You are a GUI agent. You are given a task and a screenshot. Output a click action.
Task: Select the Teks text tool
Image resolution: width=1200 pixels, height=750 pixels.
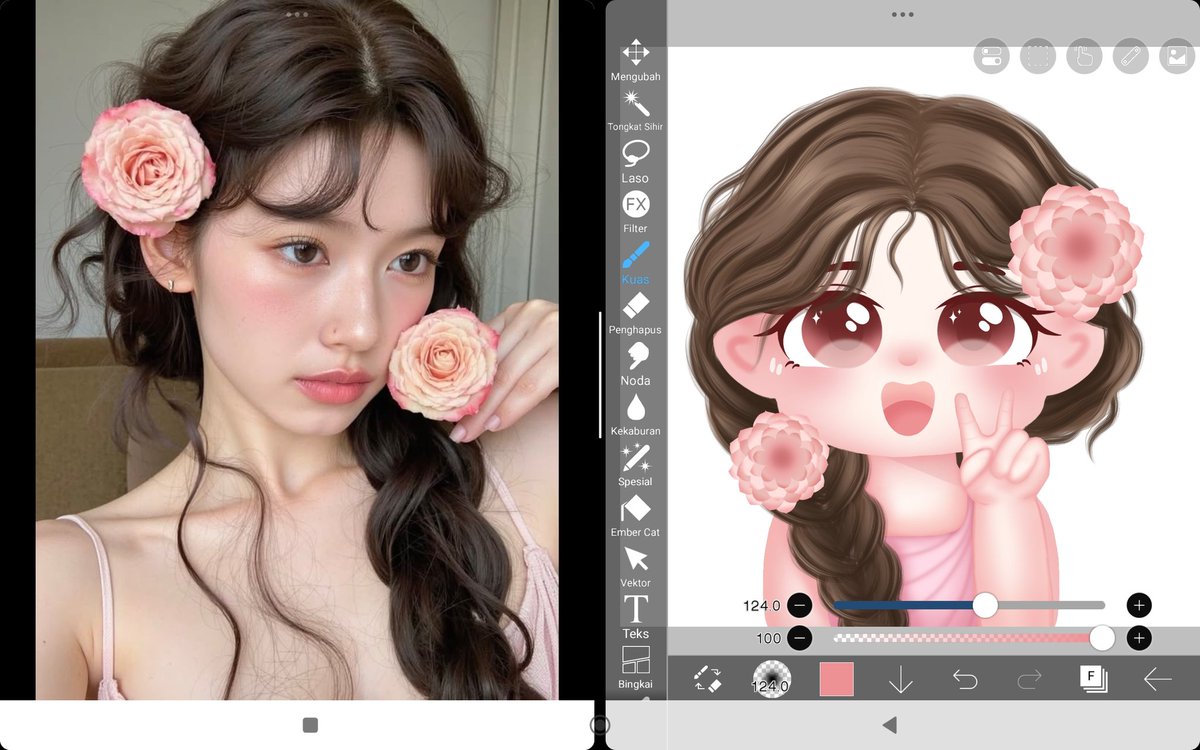(635, 617)
